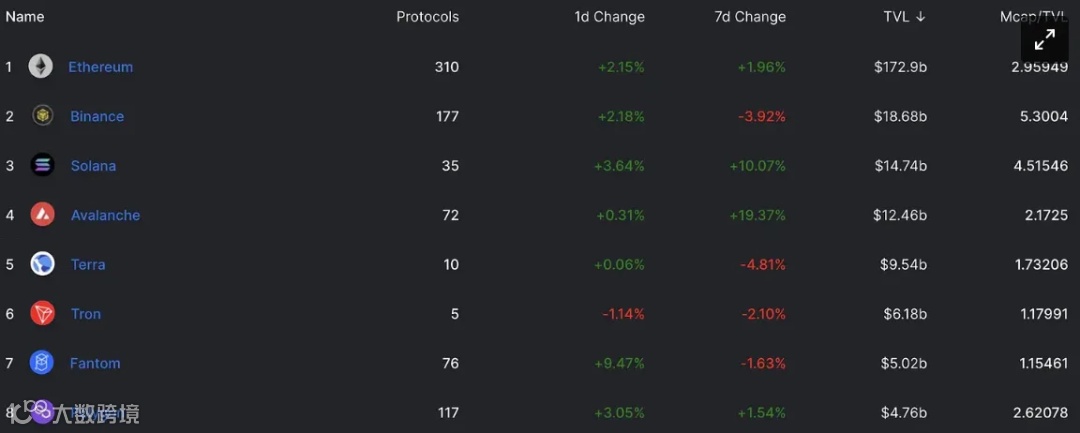This screenshot has height=433, width=1080.
Task: Click the Terra chain logo icon
Action: click(x=42, y=264)
